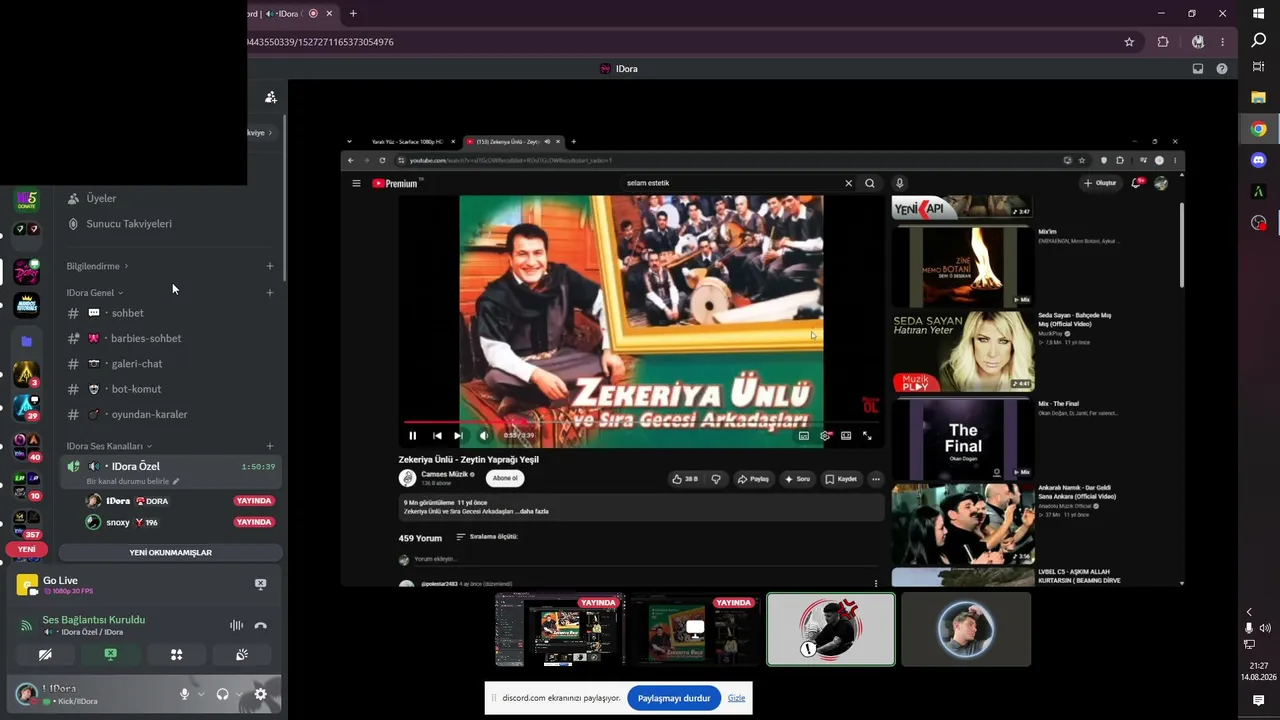Open the soundboard button
This screenshot has width=1280, height=720.
click(242, 655)
